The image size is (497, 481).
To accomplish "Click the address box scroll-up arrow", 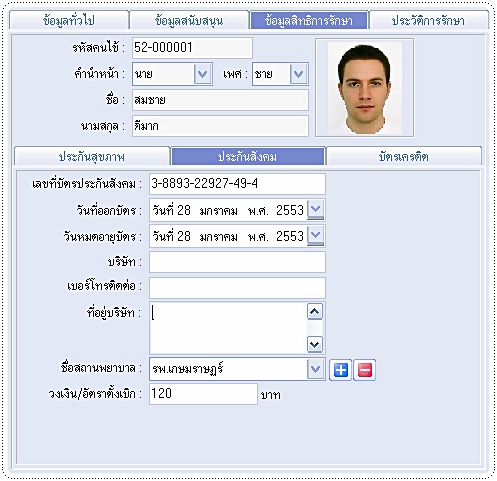I will pos(315,312).
